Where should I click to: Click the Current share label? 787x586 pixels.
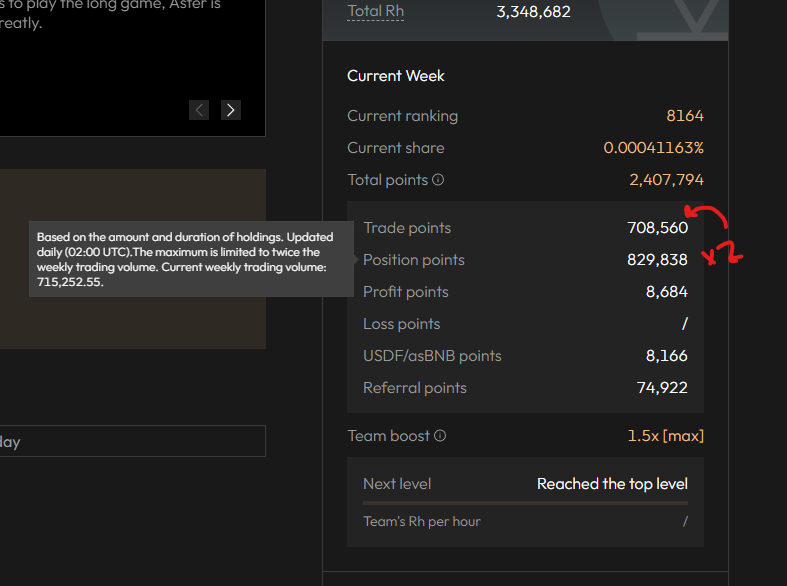point(396,148)
